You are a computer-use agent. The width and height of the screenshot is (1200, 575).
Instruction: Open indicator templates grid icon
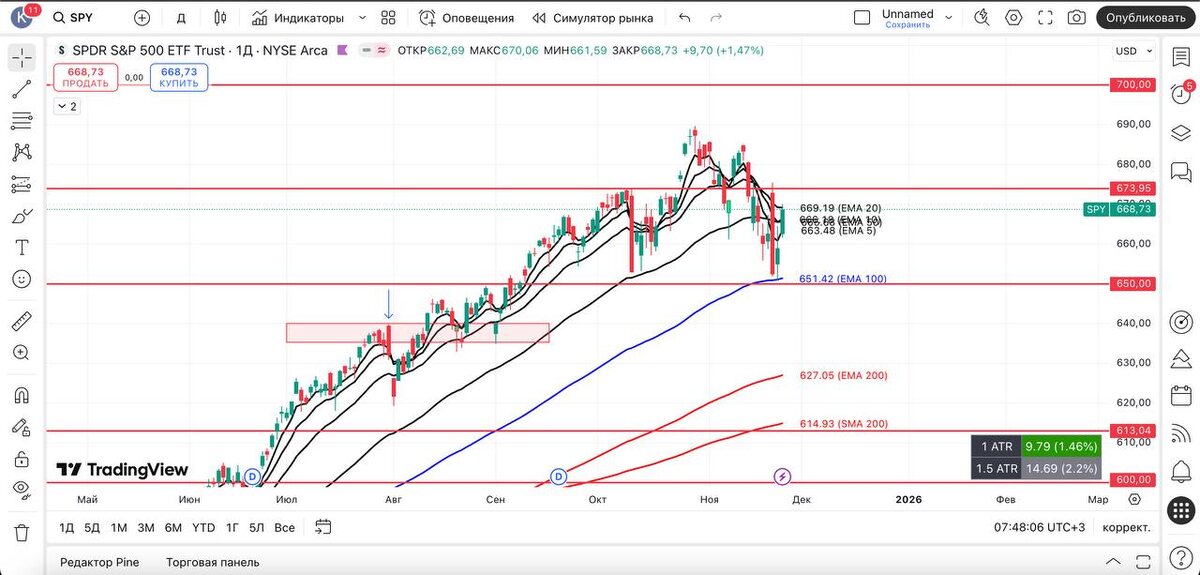pos(389,18)
